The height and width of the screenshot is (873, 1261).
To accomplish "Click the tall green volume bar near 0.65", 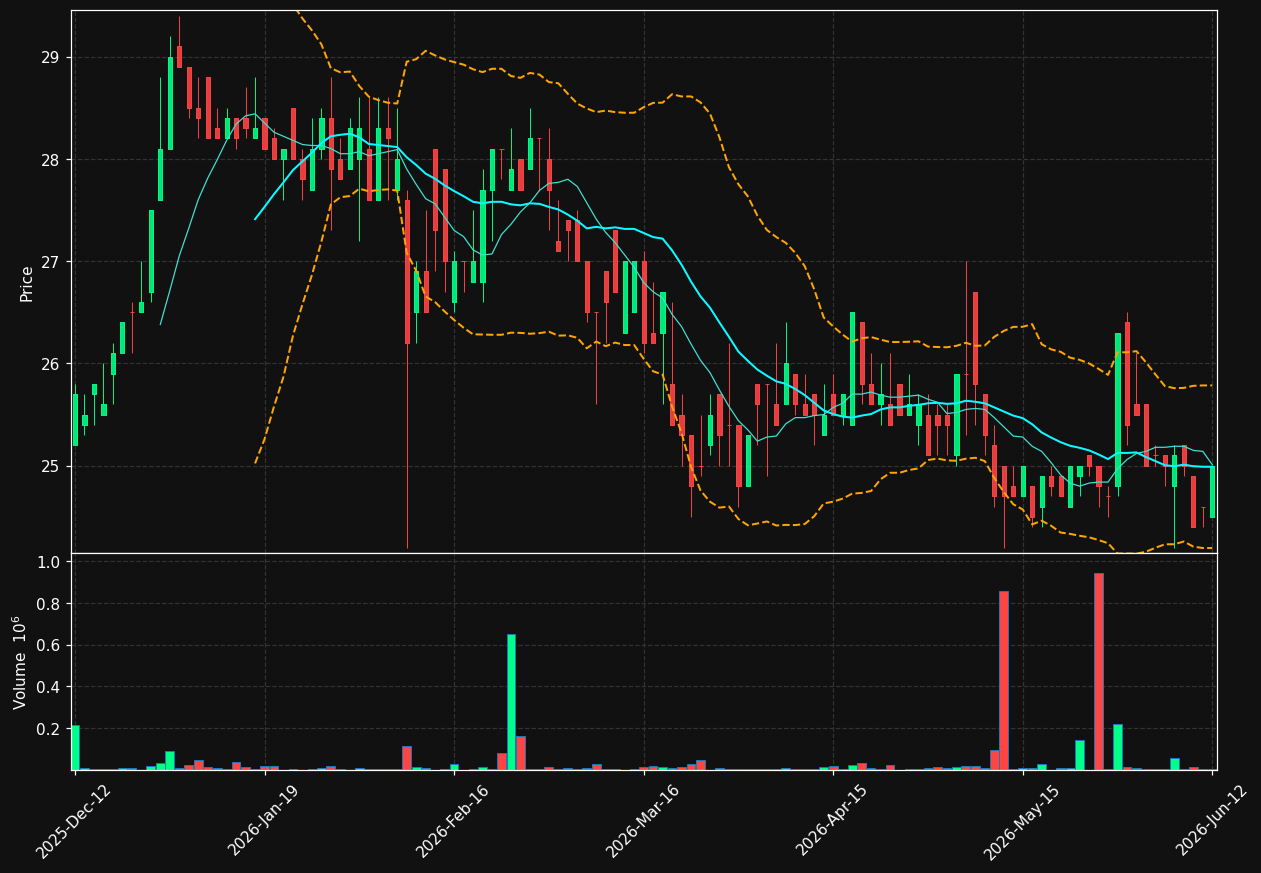I will point(511,702).
